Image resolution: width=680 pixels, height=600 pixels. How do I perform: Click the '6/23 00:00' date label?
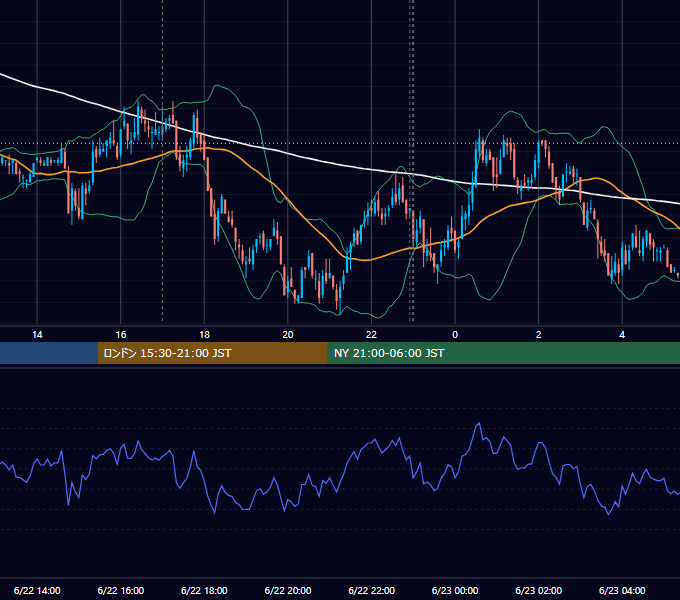(x=455, y=590)
